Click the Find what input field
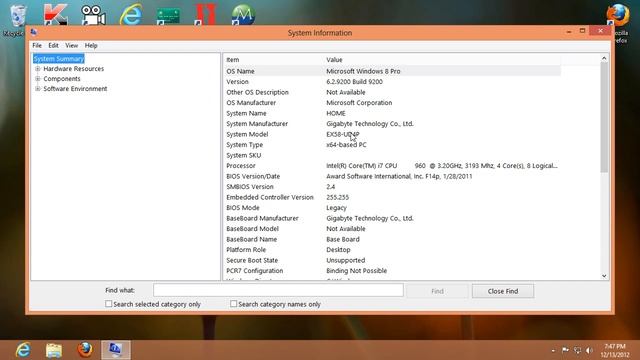Viewport: 640px width, 360px height. (278, 290)
